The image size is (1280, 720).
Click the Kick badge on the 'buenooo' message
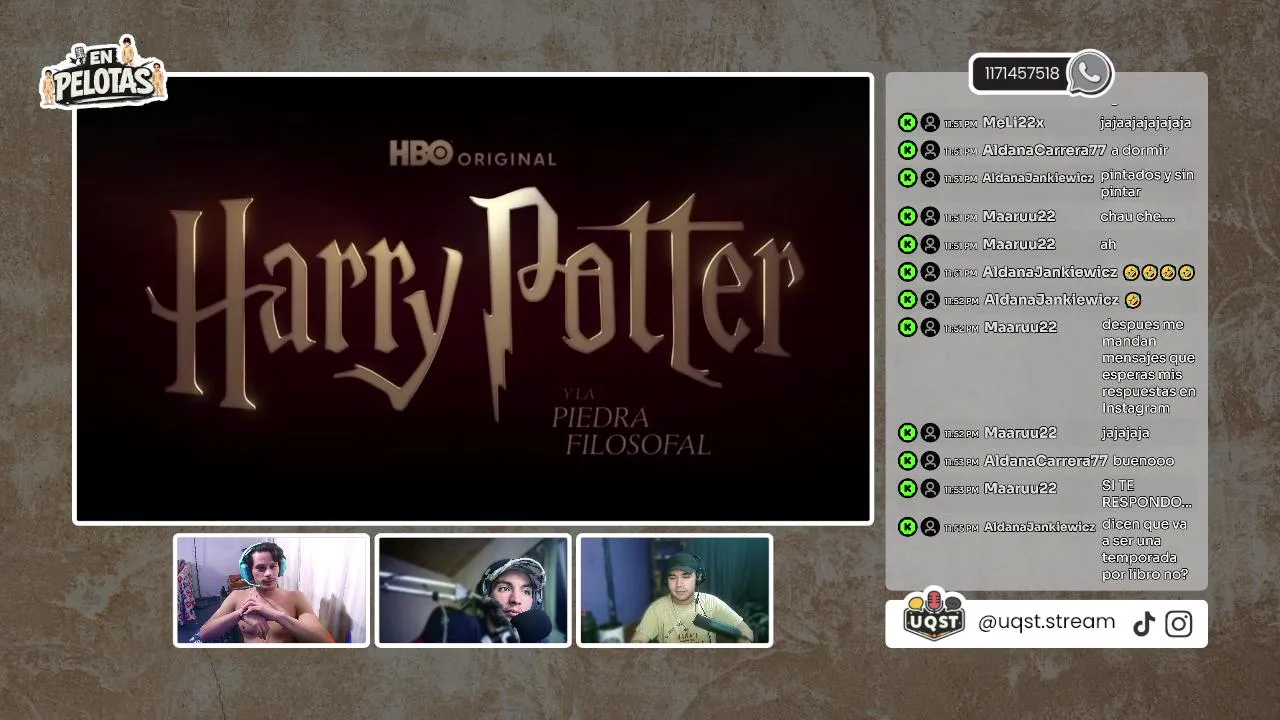907,461
